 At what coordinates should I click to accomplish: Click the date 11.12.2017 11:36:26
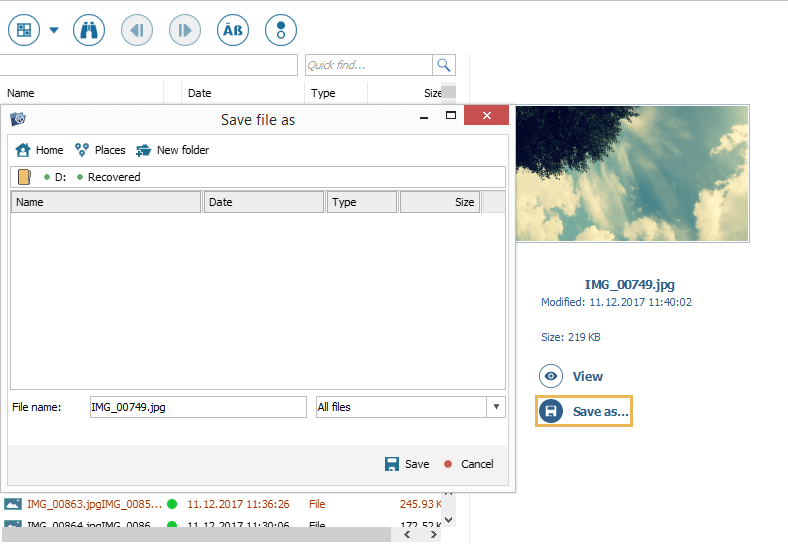pyautogui.click(x=238, y=504)
